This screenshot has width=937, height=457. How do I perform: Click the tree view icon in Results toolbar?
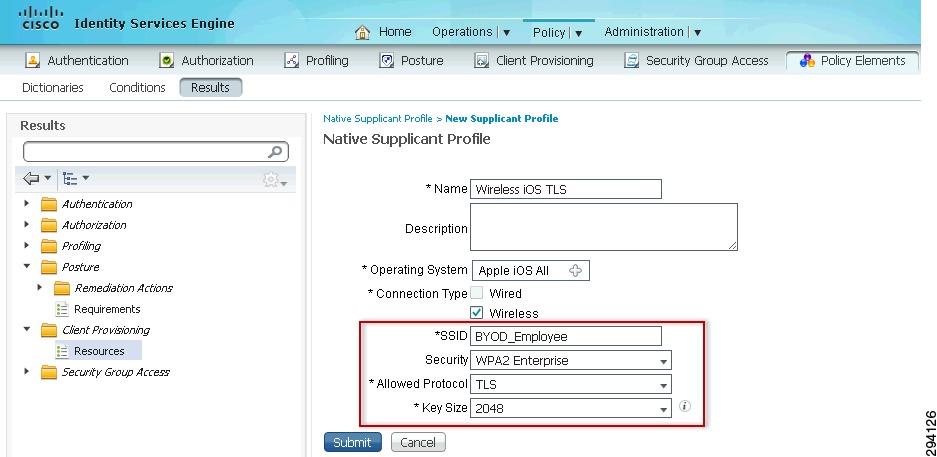pos(70,178)
